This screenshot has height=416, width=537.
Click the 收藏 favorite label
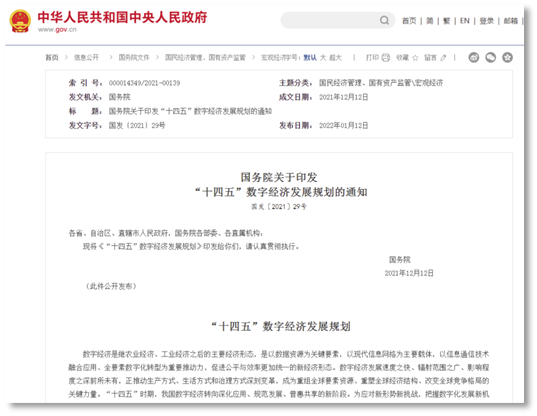tap(402, 58)
